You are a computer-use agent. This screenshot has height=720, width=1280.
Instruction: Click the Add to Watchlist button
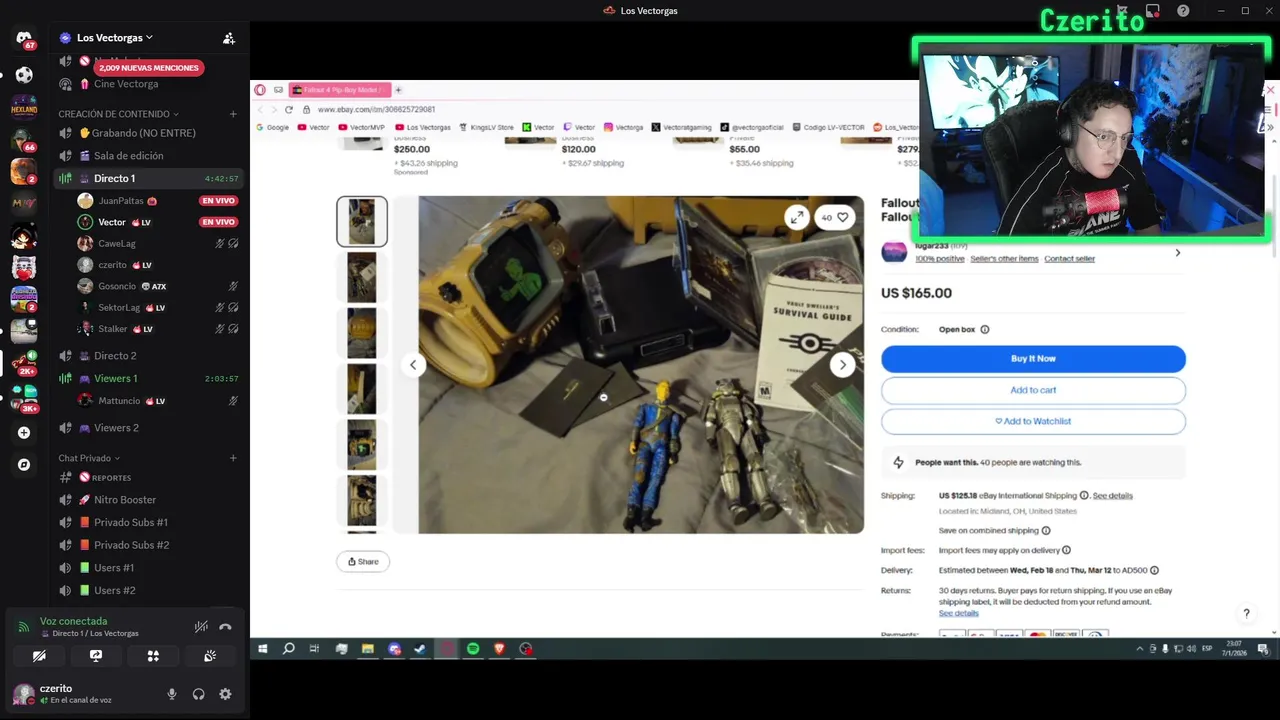[1033, 421]
